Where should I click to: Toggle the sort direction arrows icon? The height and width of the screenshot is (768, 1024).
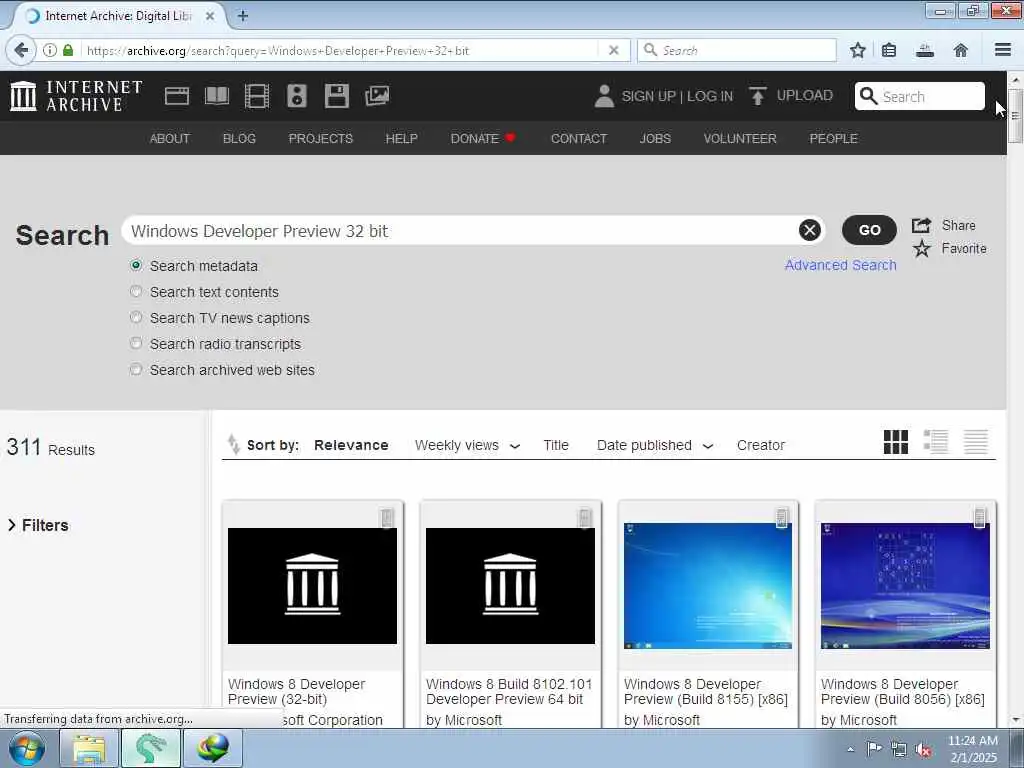(x=233, y=445)
